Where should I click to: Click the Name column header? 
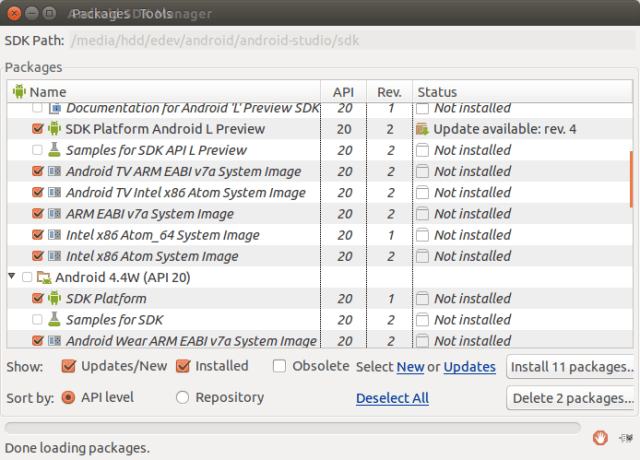pyautogui.click(x=164, y=91)
